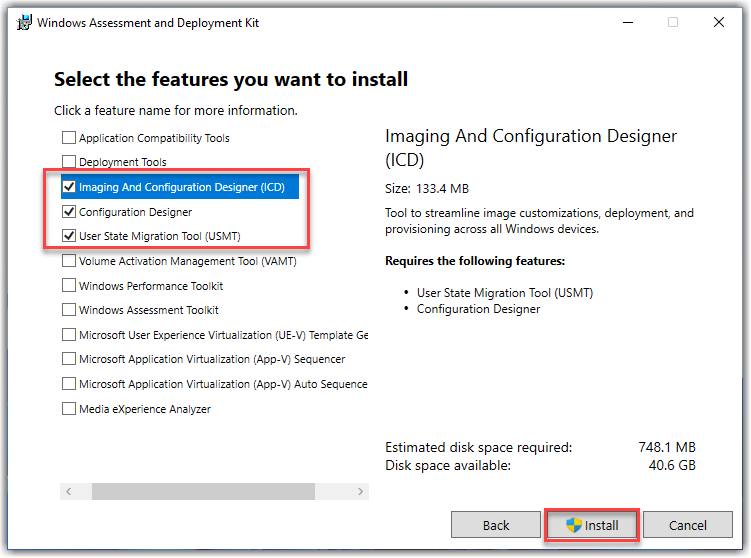Select the Application Compatibility Tools feature name
Image resolution: width=751 pixels, height=558 pixels.
point(154,138)
